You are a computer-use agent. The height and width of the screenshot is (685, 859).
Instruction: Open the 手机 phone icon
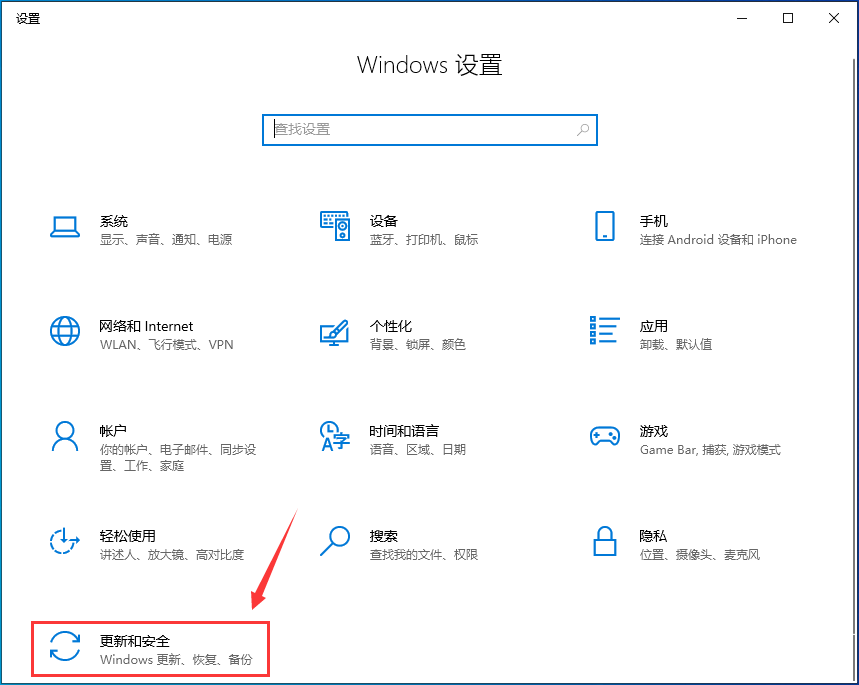pyautogui.click(x=605, y=226)
